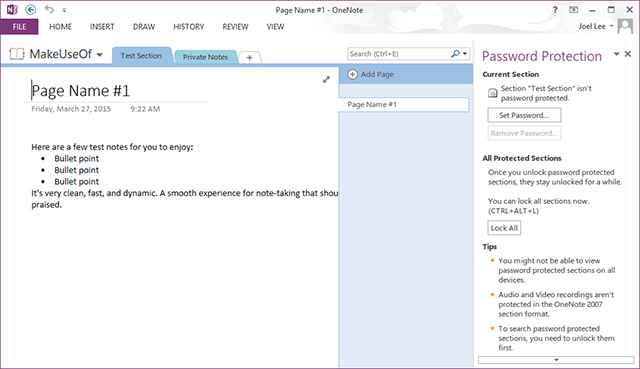
Task: Click the MakeUseOf notebook icon
Action: coord(17,54)
